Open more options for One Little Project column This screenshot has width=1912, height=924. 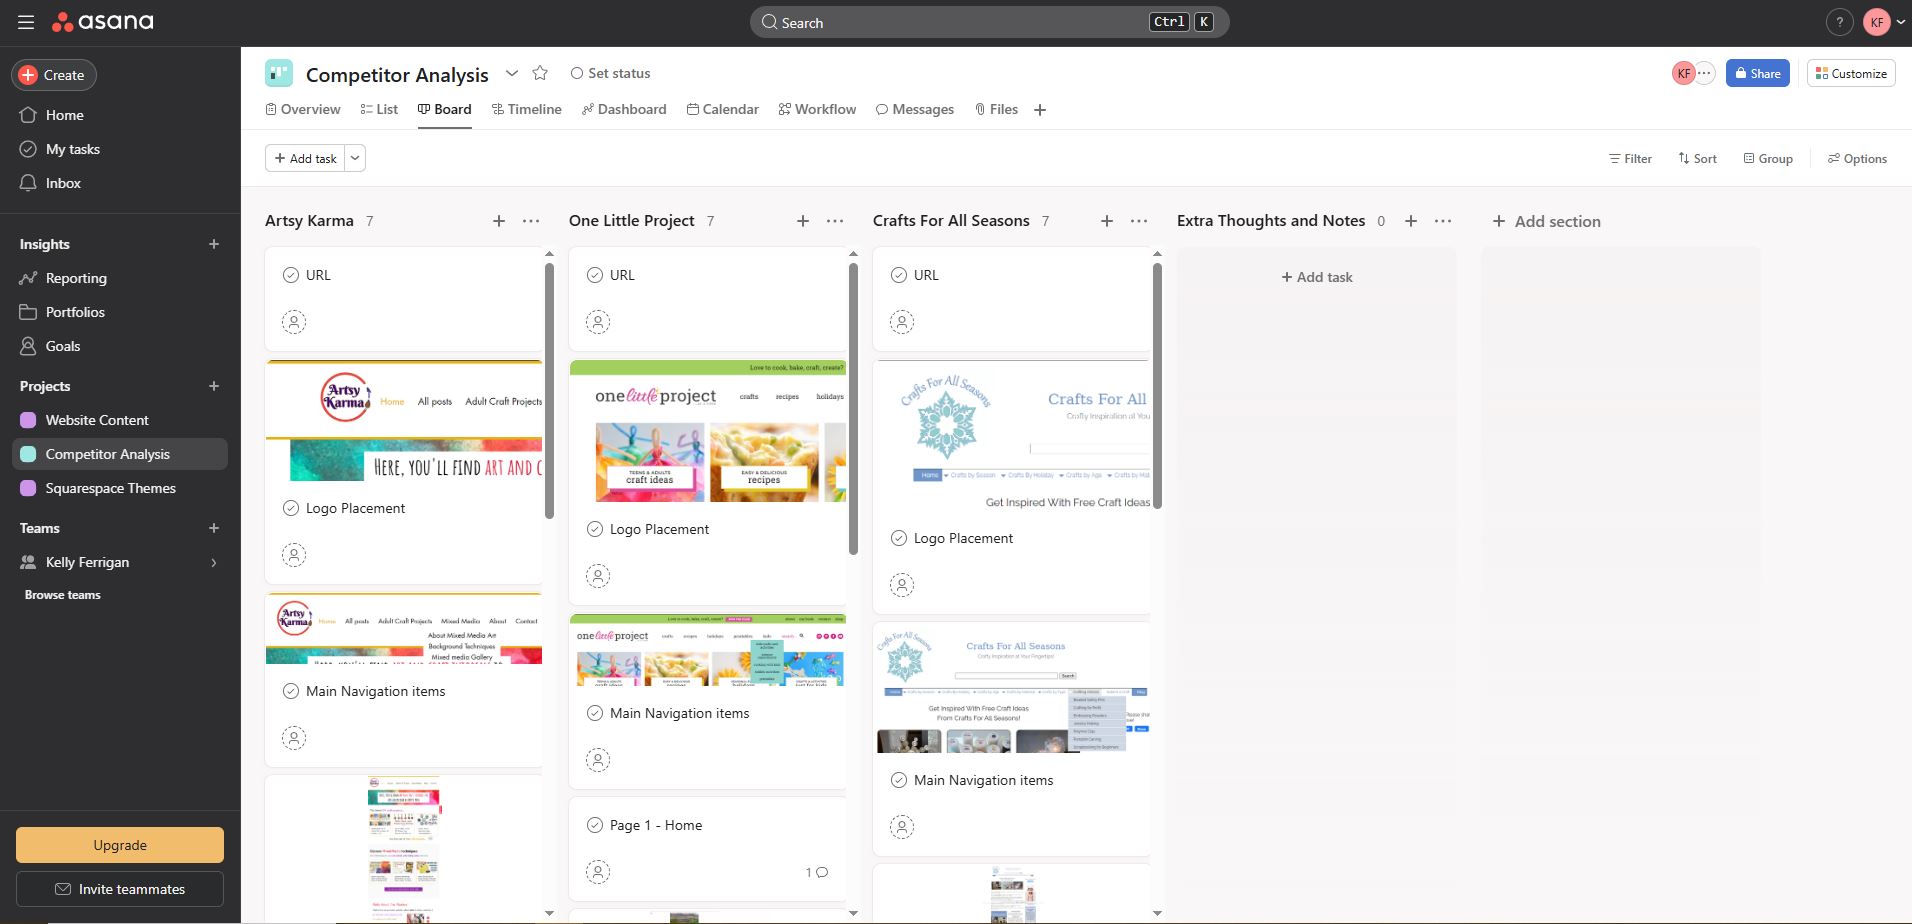click(x=835, y=221)
